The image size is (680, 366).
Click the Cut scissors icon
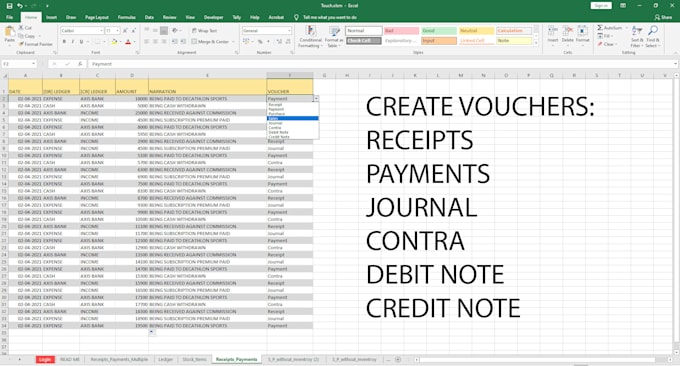coord(21,28)
